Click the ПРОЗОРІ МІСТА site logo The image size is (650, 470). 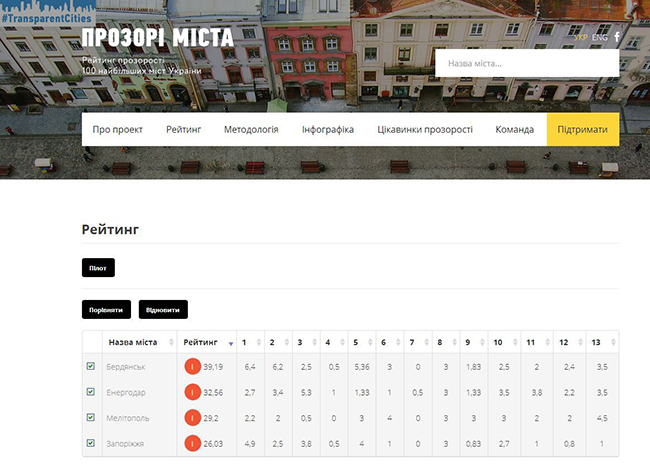pyautogui.click(x=157, y=38)
